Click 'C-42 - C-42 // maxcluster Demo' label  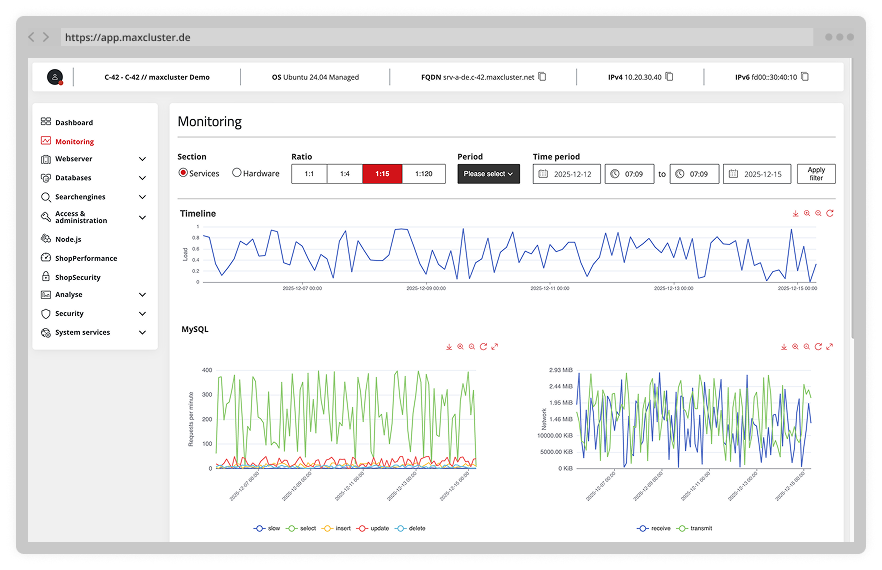157,77
